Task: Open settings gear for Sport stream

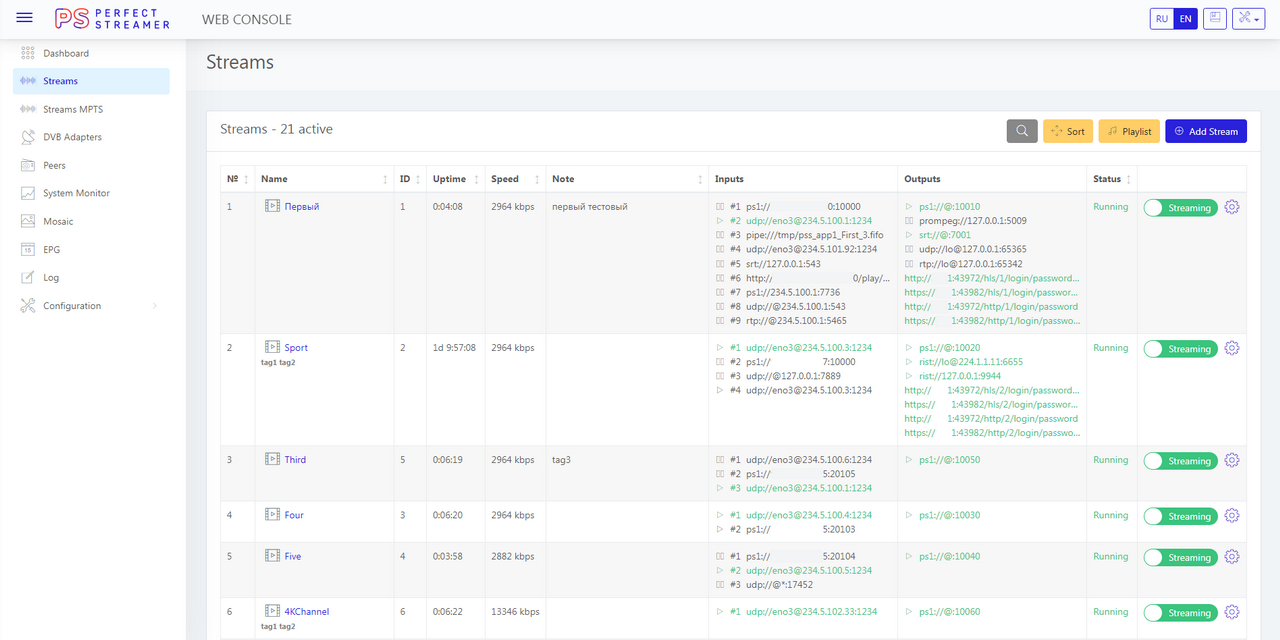Action: pyautogui.click(x=1232, y=348)
